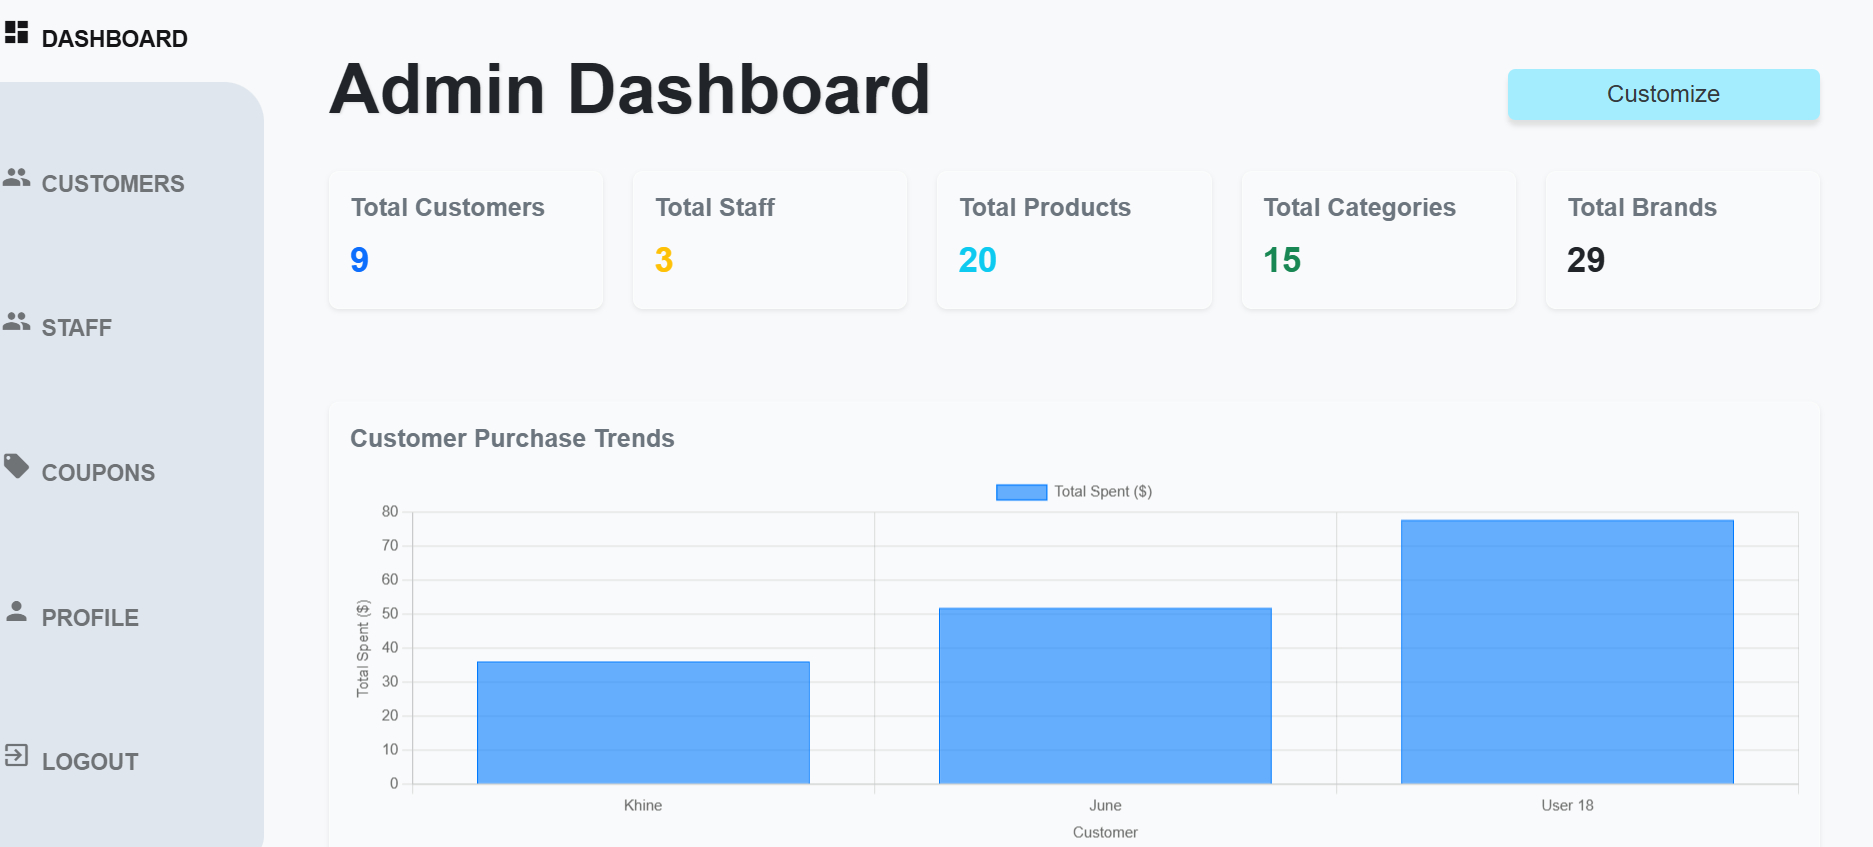Click the Profile person icon
The height and width of the screenshot is (847, 1873).
(x=16, y=611)
